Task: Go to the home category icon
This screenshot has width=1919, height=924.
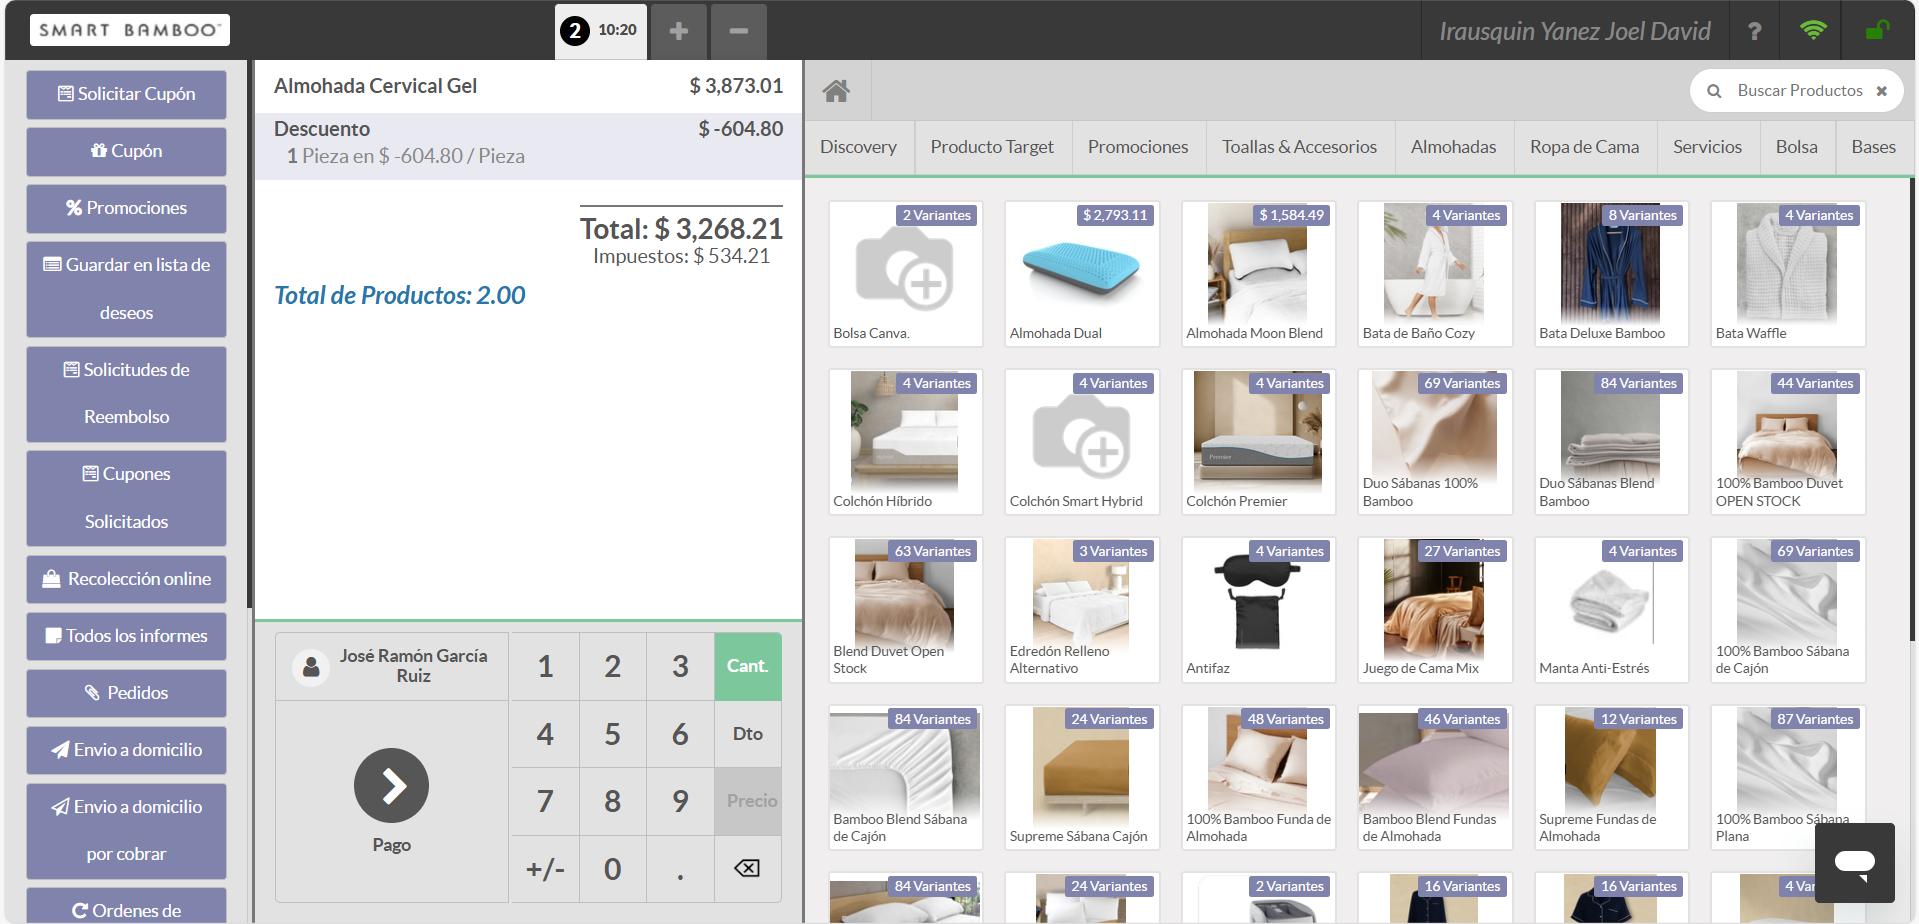Action: 836,91
